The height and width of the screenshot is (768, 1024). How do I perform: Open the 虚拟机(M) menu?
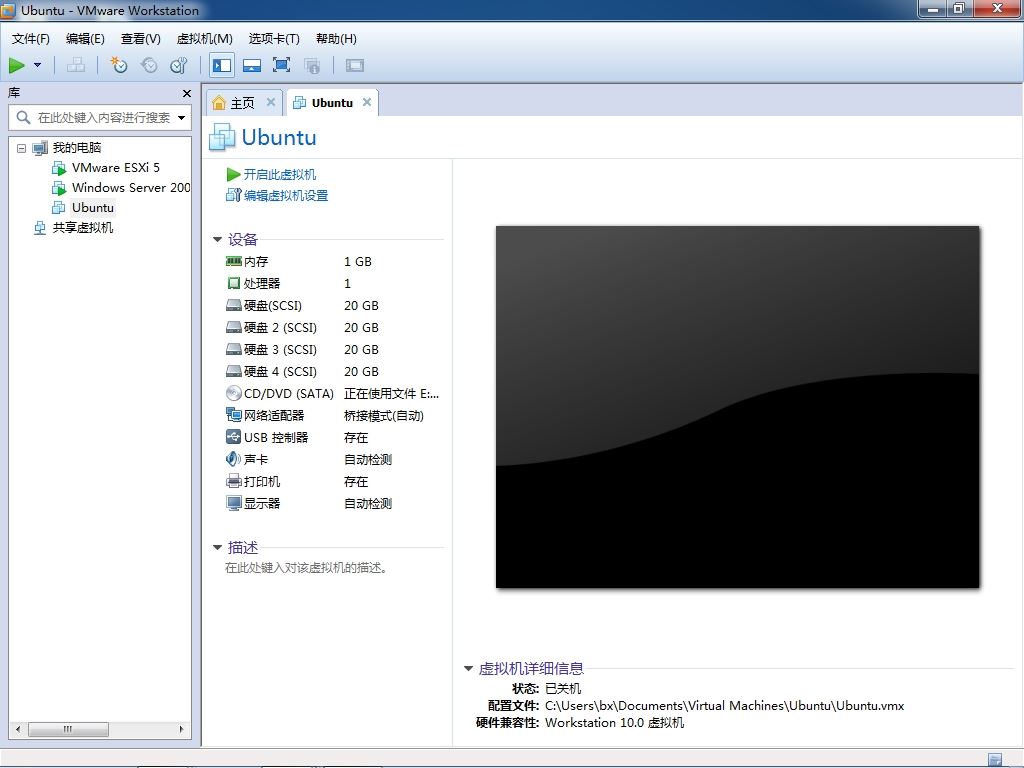click(204, 39)
